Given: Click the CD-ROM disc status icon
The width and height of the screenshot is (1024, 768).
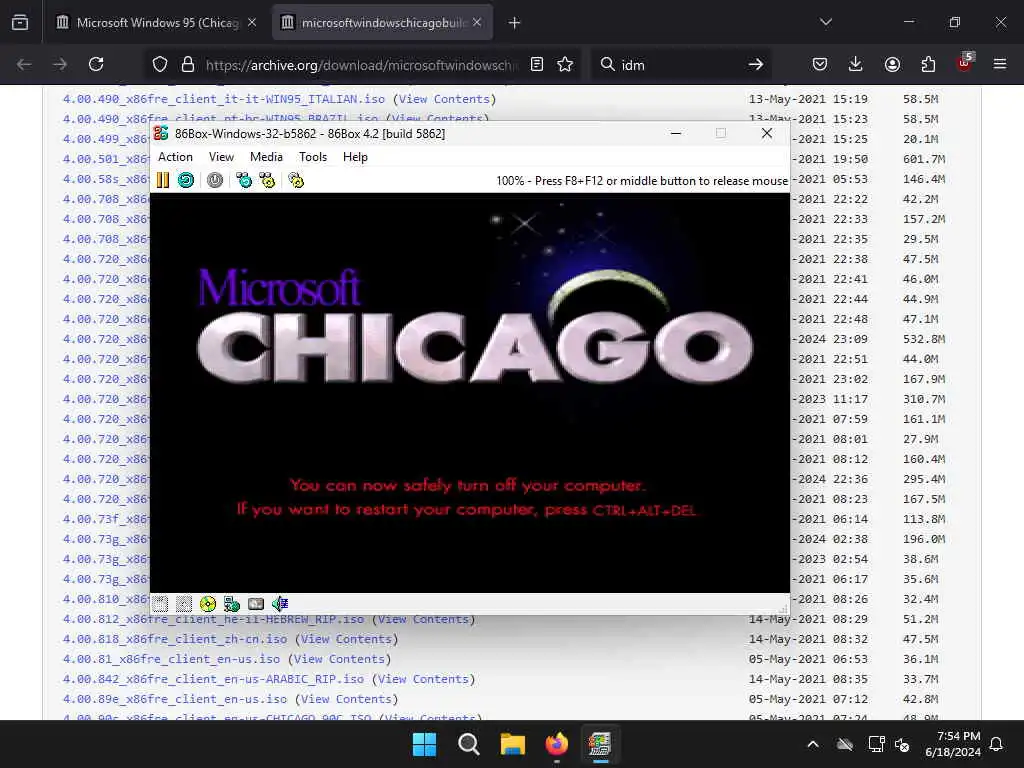Looking at the screenshot, I should click(208, 604).
